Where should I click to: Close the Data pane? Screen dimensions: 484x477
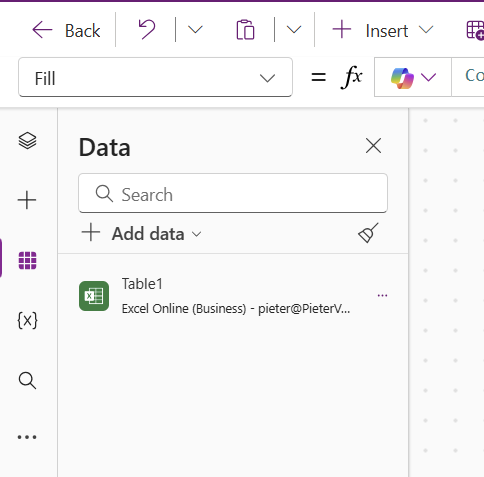[373, 146]
